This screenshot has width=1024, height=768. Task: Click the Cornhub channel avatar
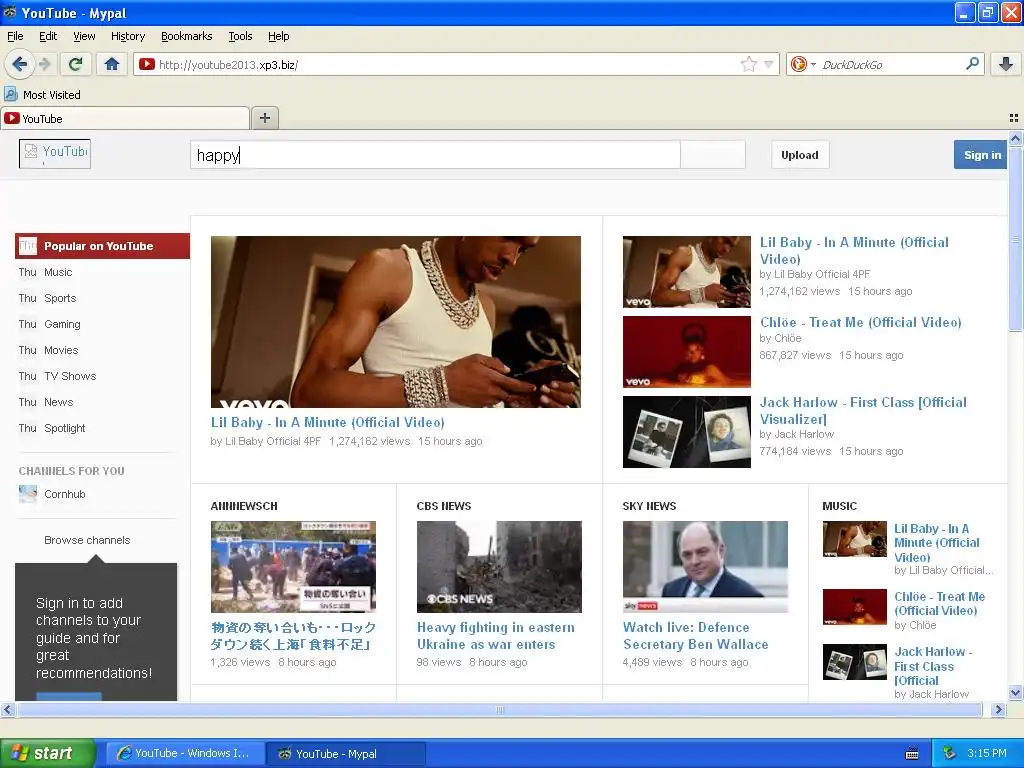coord(28,494)
